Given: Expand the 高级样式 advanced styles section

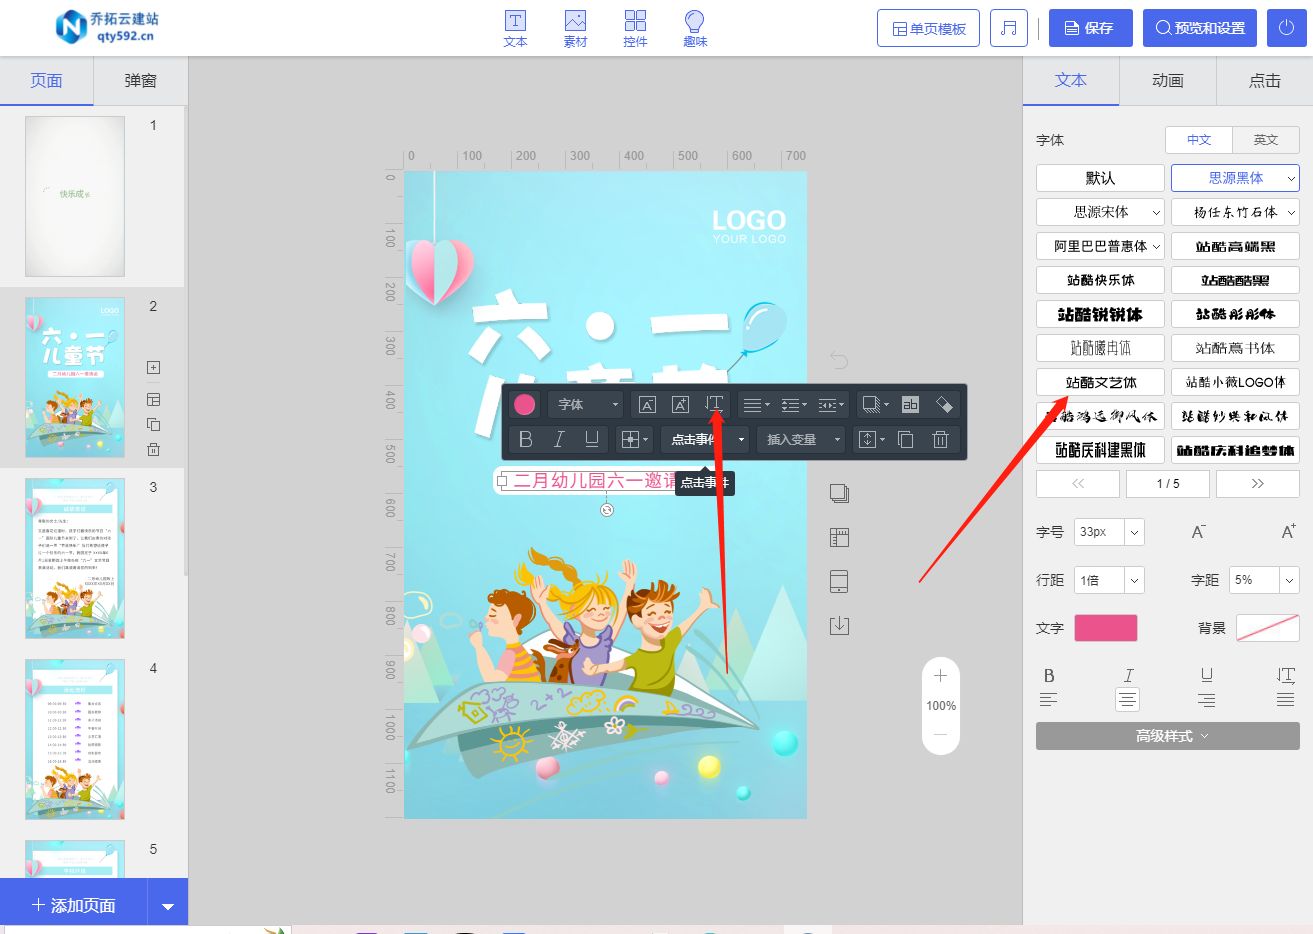Looking at the screenshot, I should [x=1168, y=736].
